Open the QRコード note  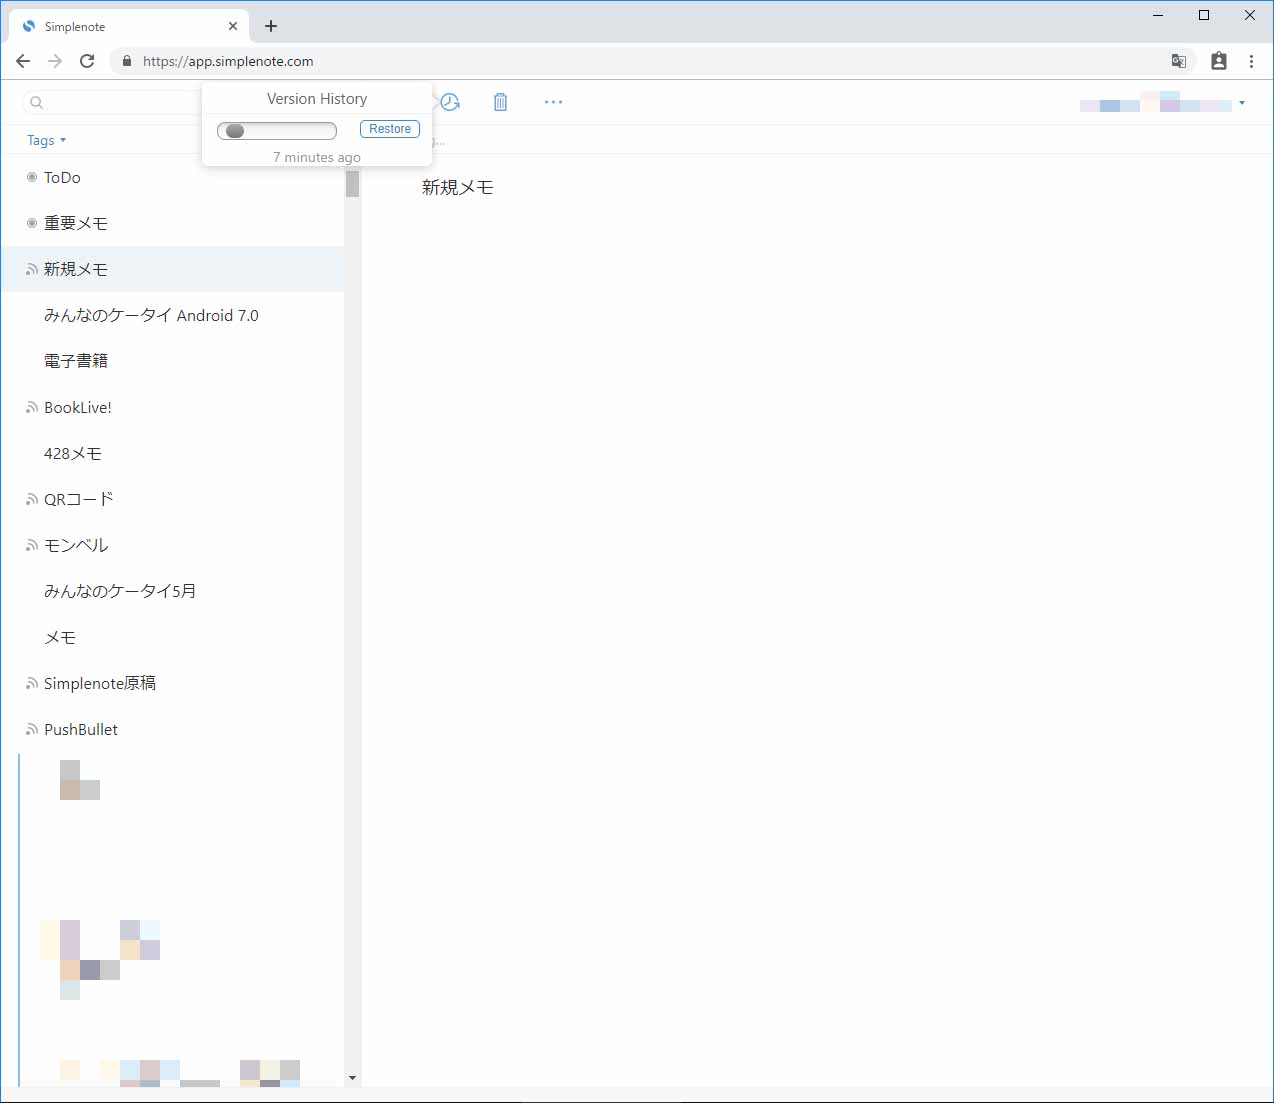173,499
